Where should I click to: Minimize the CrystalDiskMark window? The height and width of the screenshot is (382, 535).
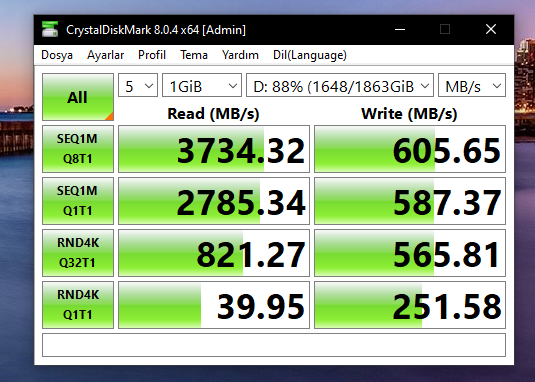tap(400, 29)
